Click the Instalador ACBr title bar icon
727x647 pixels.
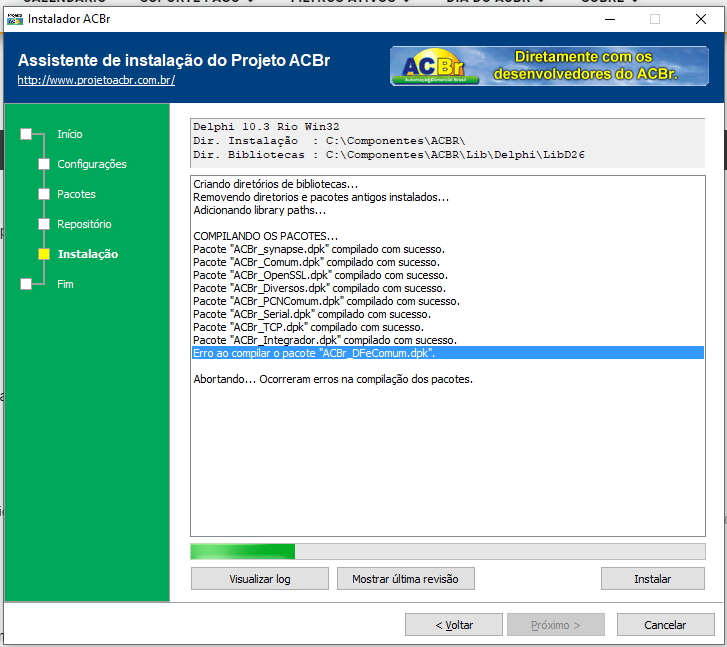tap(15, 19)
